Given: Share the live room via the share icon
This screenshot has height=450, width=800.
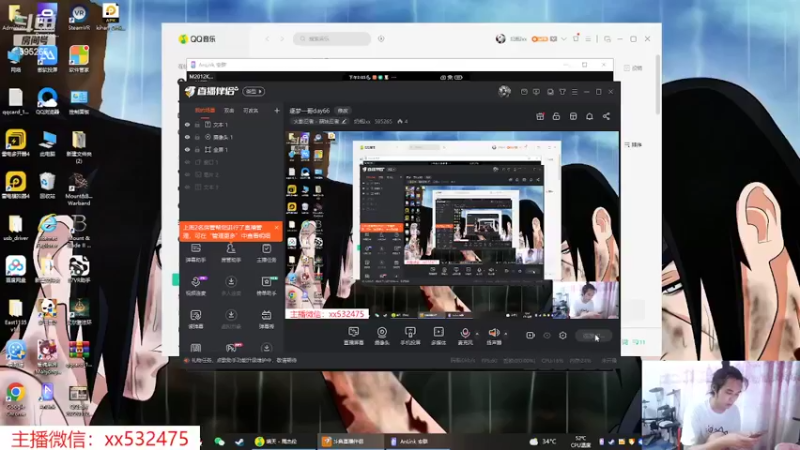Looking at the screenshot, I should coord(606,116).
